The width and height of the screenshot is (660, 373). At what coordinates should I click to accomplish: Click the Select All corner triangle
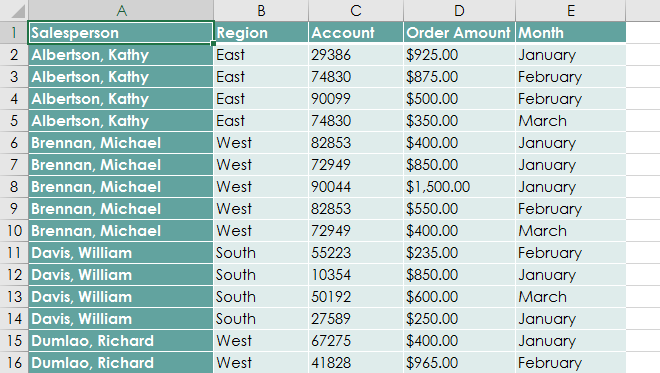[x=18, y=11]
